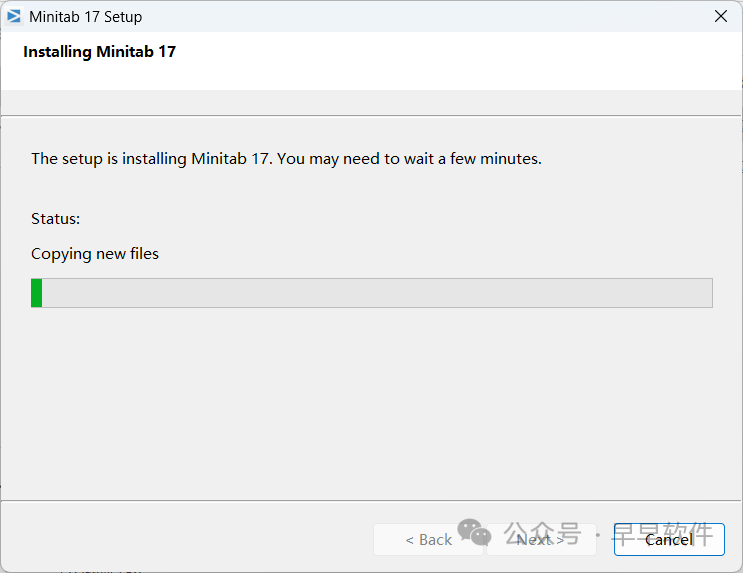Select the "Installing Minitab 17" heading
The width and height of the screenshot is (743, 573).
point(99,52)
